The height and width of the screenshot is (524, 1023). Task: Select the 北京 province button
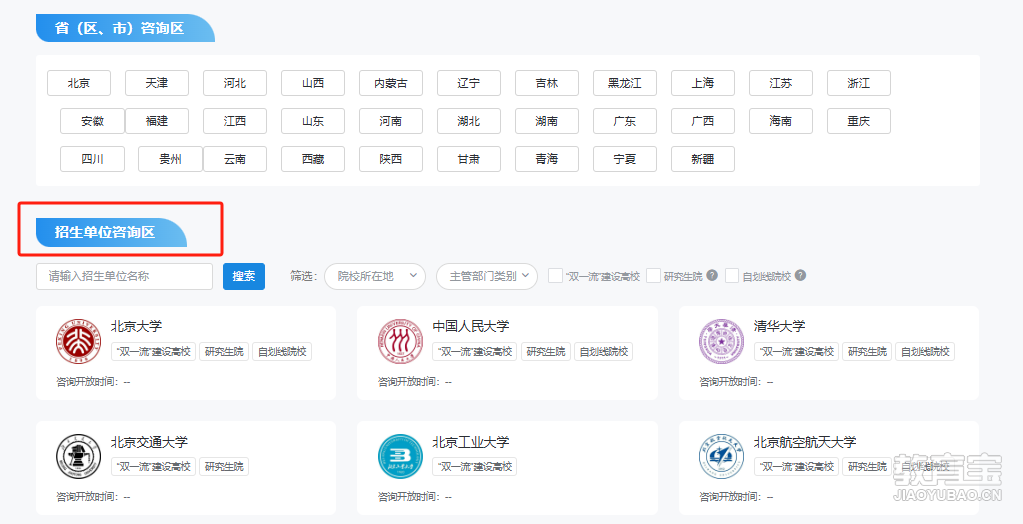(x=79, y=83)
